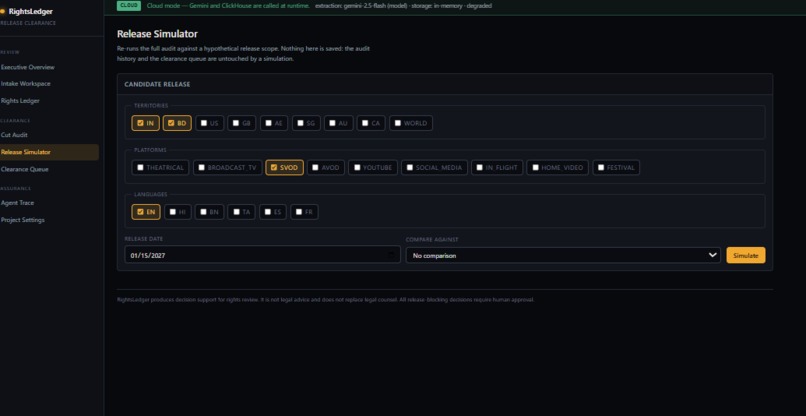
Task: Enable the AU territory checkbox
Action: tap(333, 123)
